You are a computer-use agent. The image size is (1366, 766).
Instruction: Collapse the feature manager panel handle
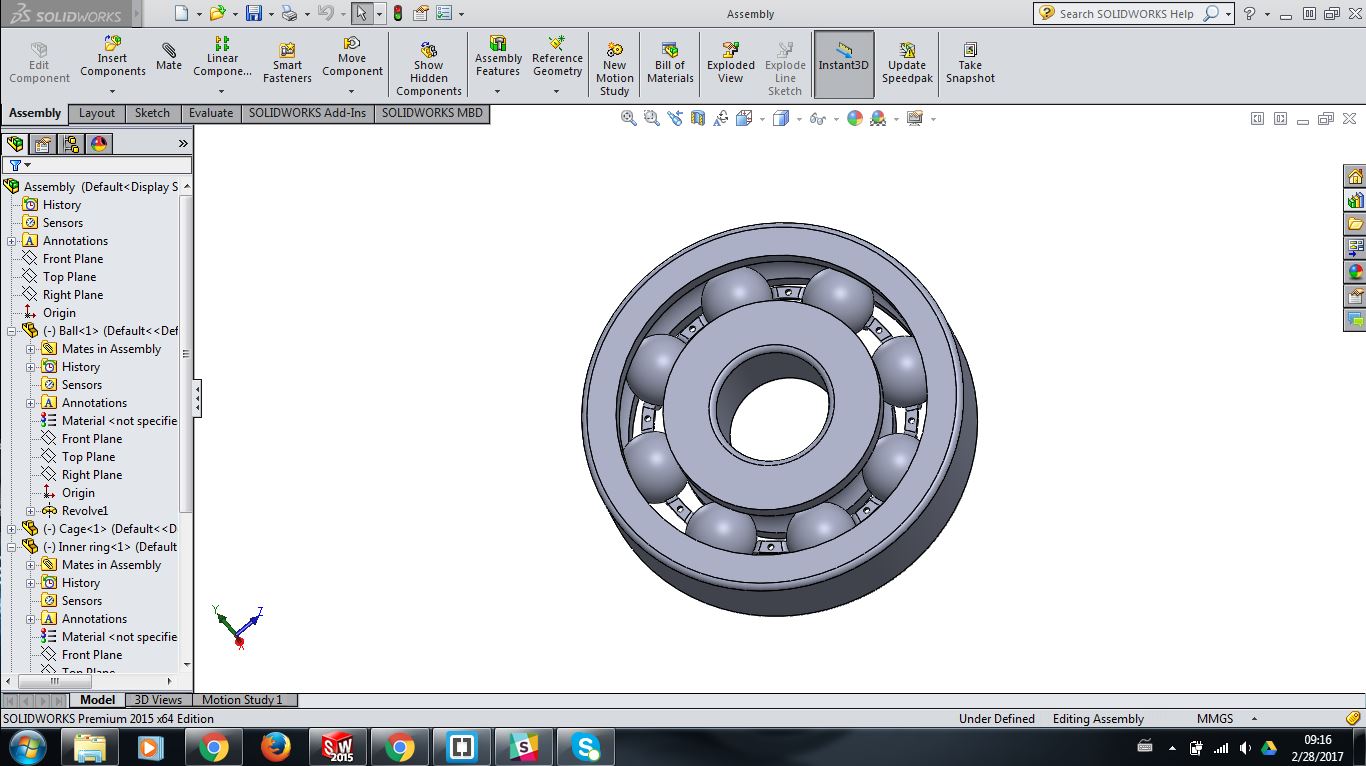pos(197,398)
